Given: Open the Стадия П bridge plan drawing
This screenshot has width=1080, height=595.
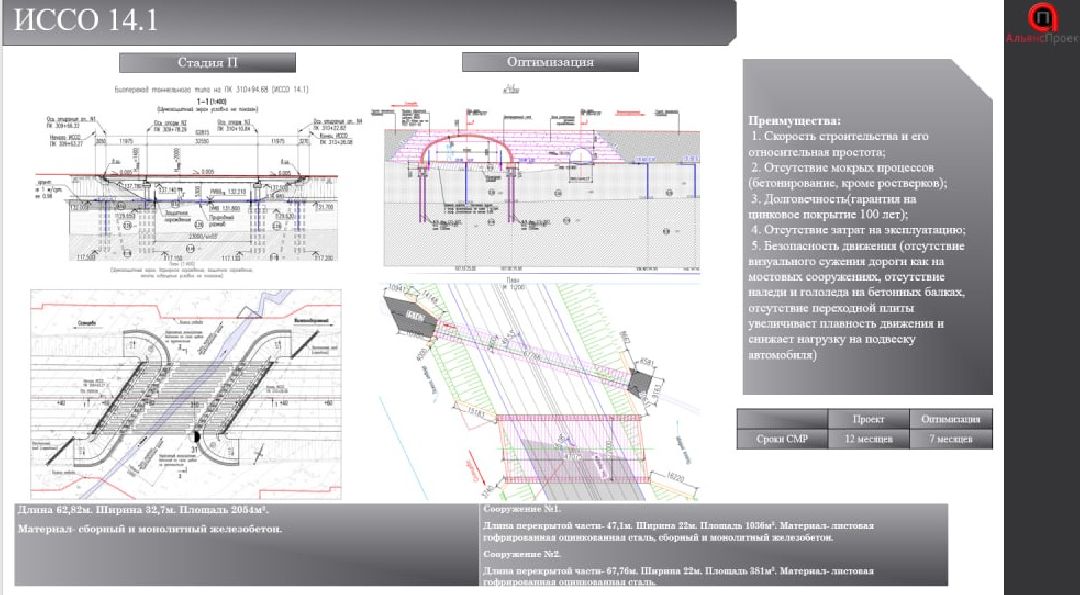Looking at the screenshot, I should (x=186, y=392).
